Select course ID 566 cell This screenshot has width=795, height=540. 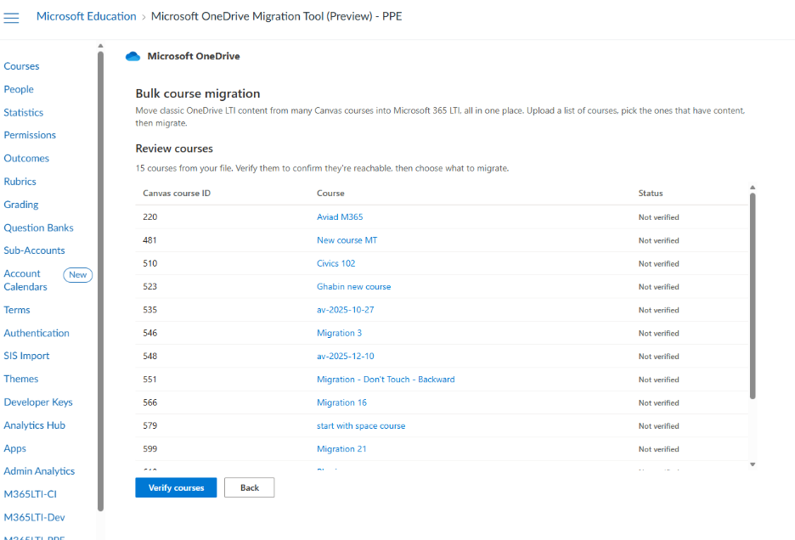click(x=150, y=403)
